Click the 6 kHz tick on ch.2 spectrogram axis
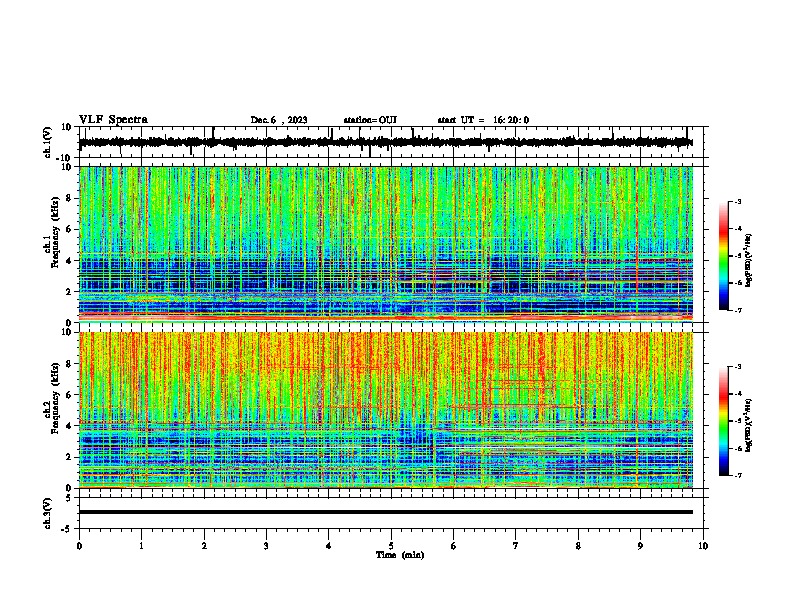The height and width of the screenshot is (612, 792). (x=70, y=395)
